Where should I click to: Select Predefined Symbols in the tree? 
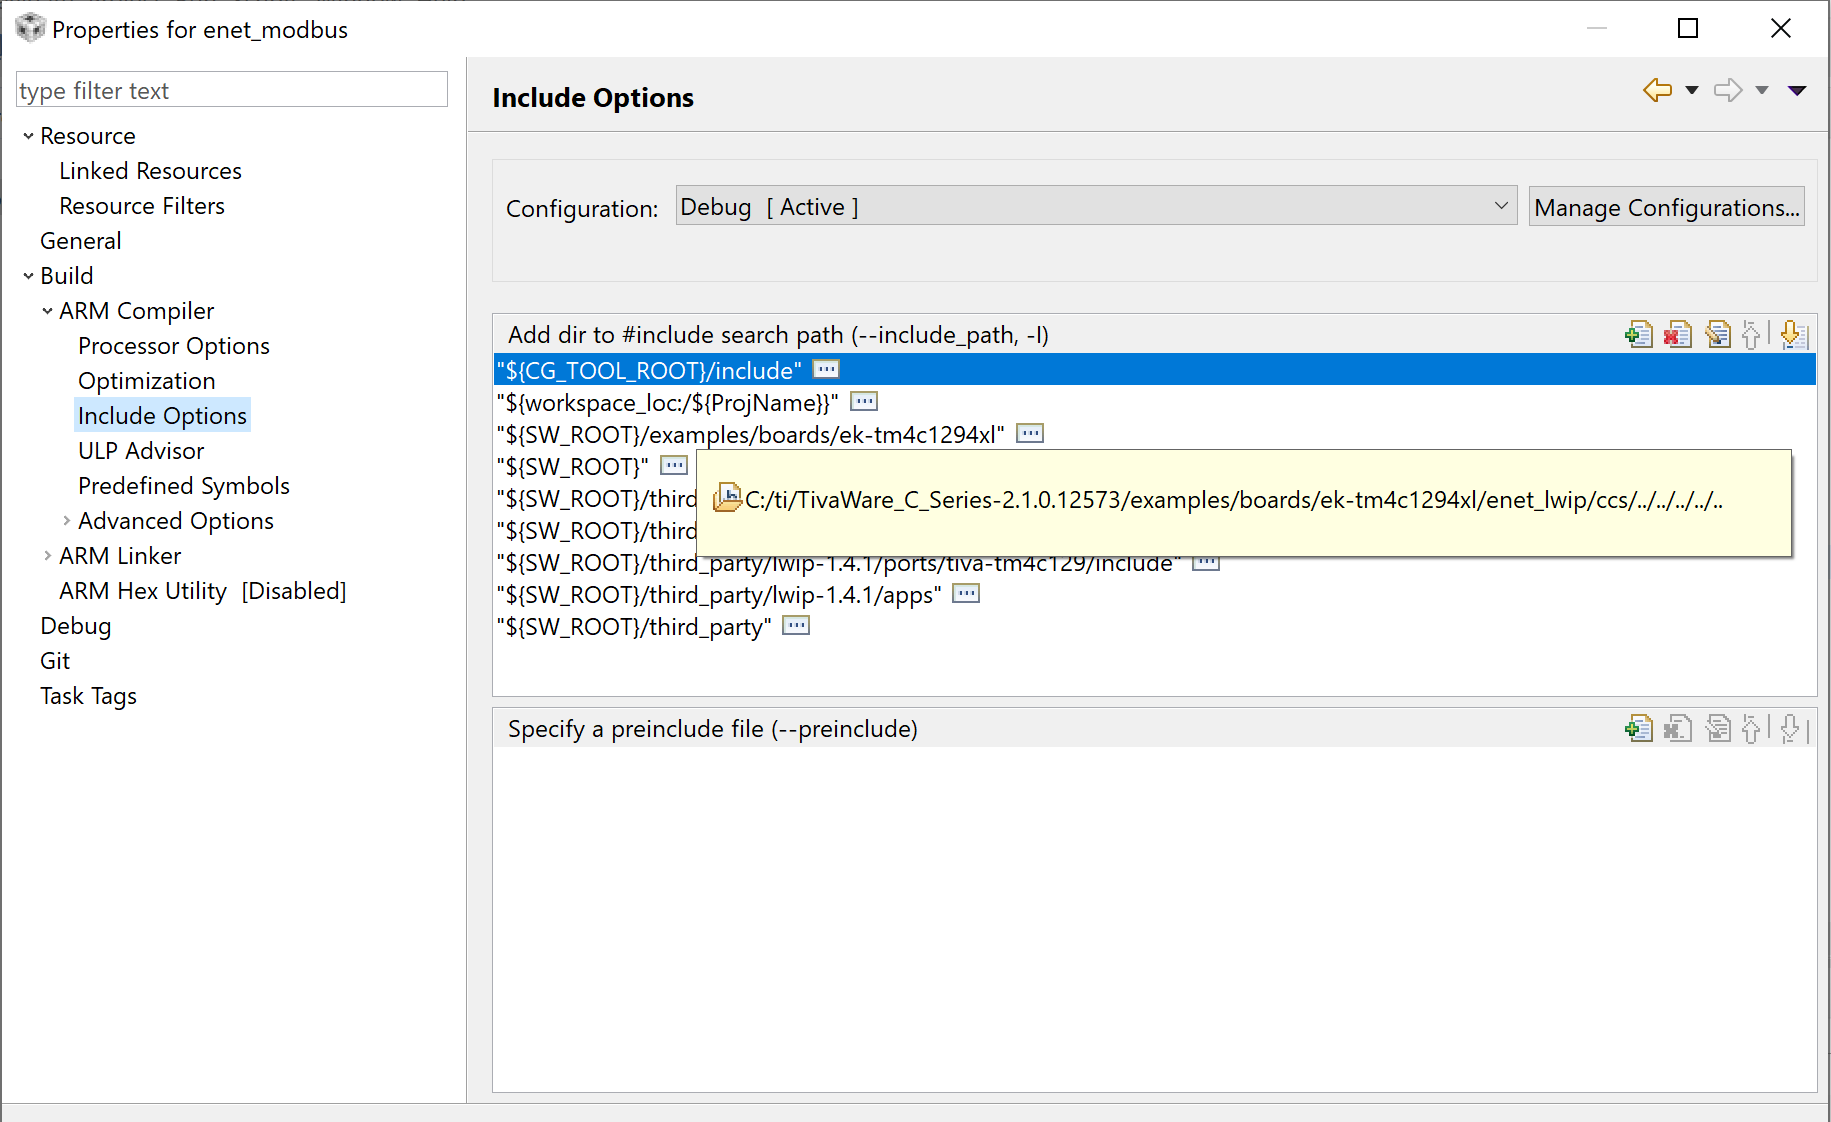coord(184,486)
